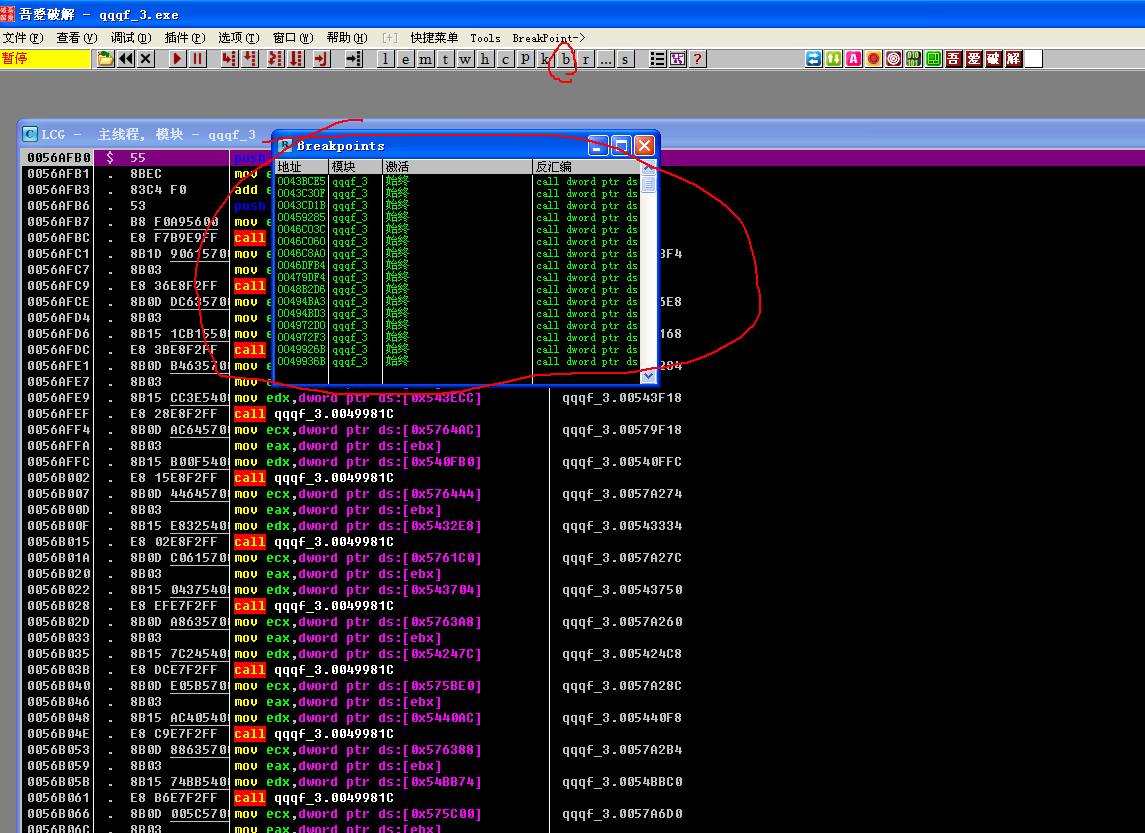Click the orange circle plugin icon

tap(873, 59)
